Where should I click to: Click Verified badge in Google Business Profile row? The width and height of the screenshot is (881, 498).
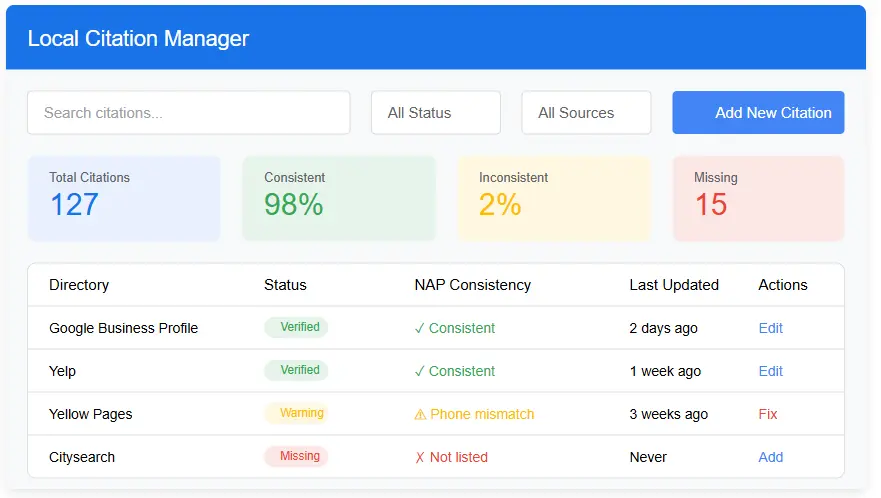pyautogui.click(x=296, y=327)
